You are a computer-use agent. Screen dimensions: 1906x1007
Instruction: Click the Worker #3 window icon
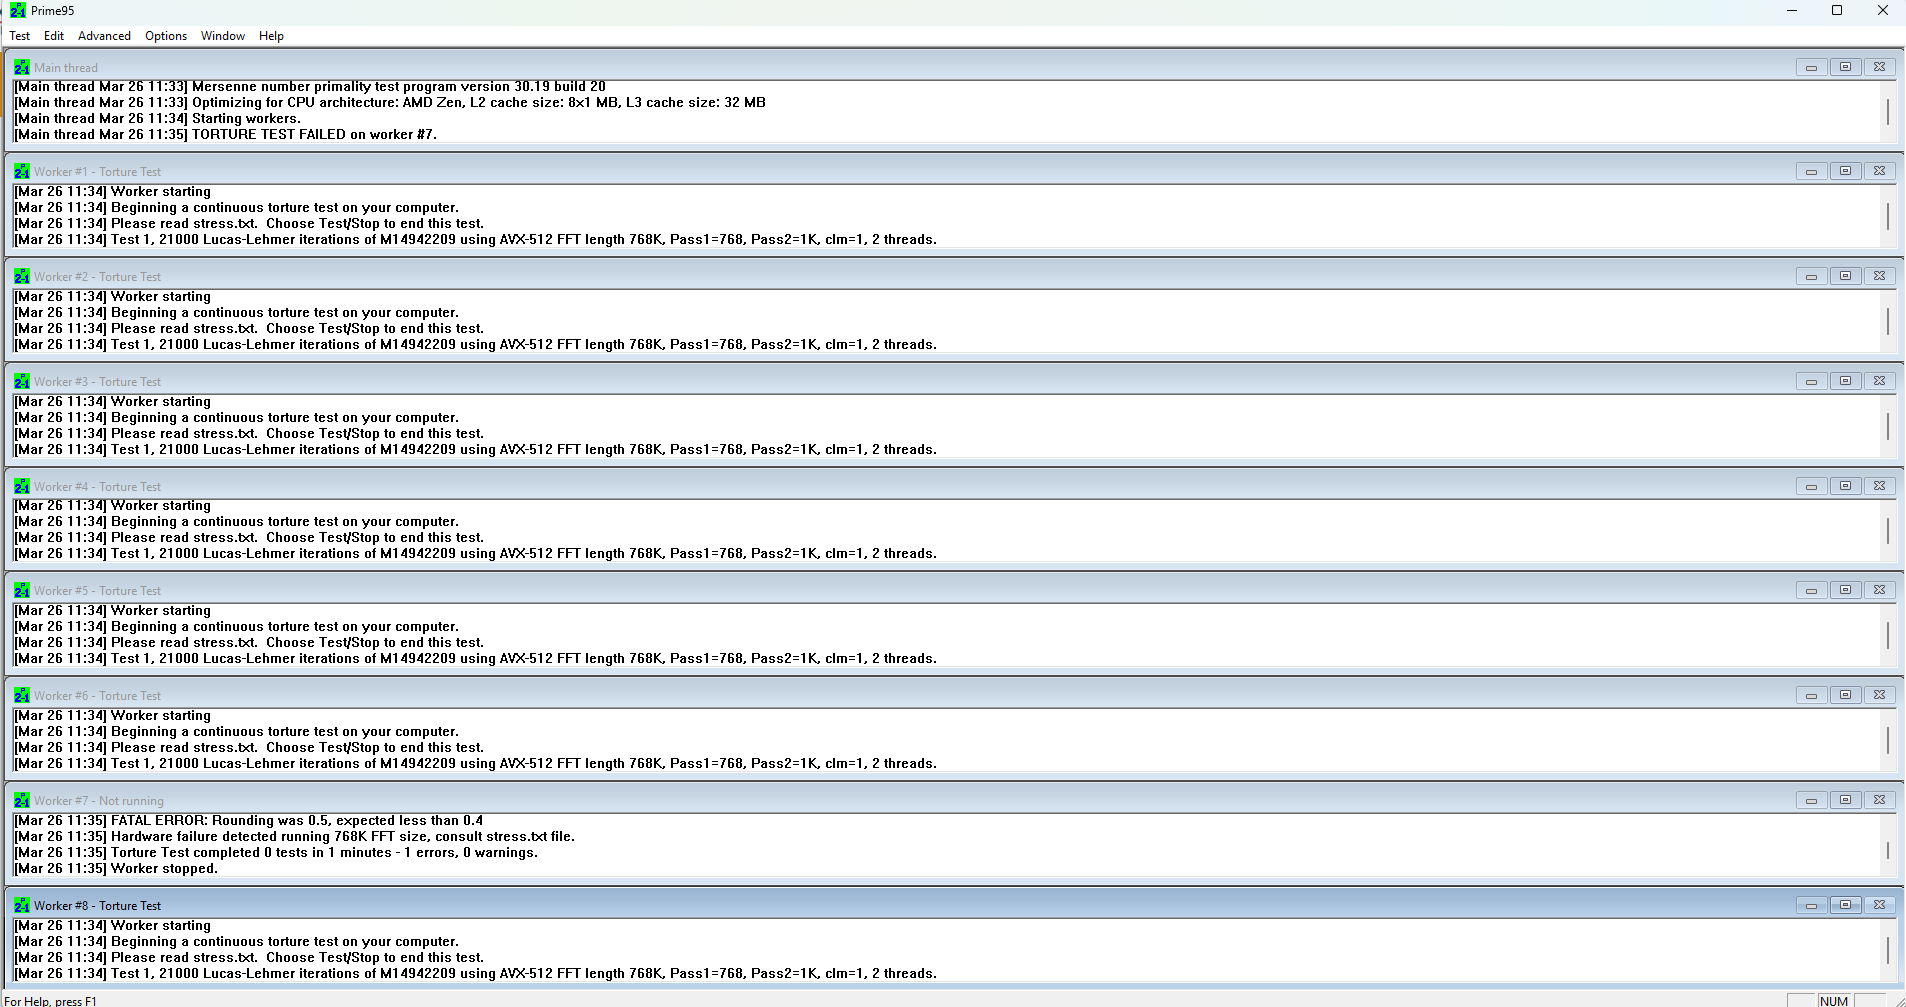tap(22, 381)
